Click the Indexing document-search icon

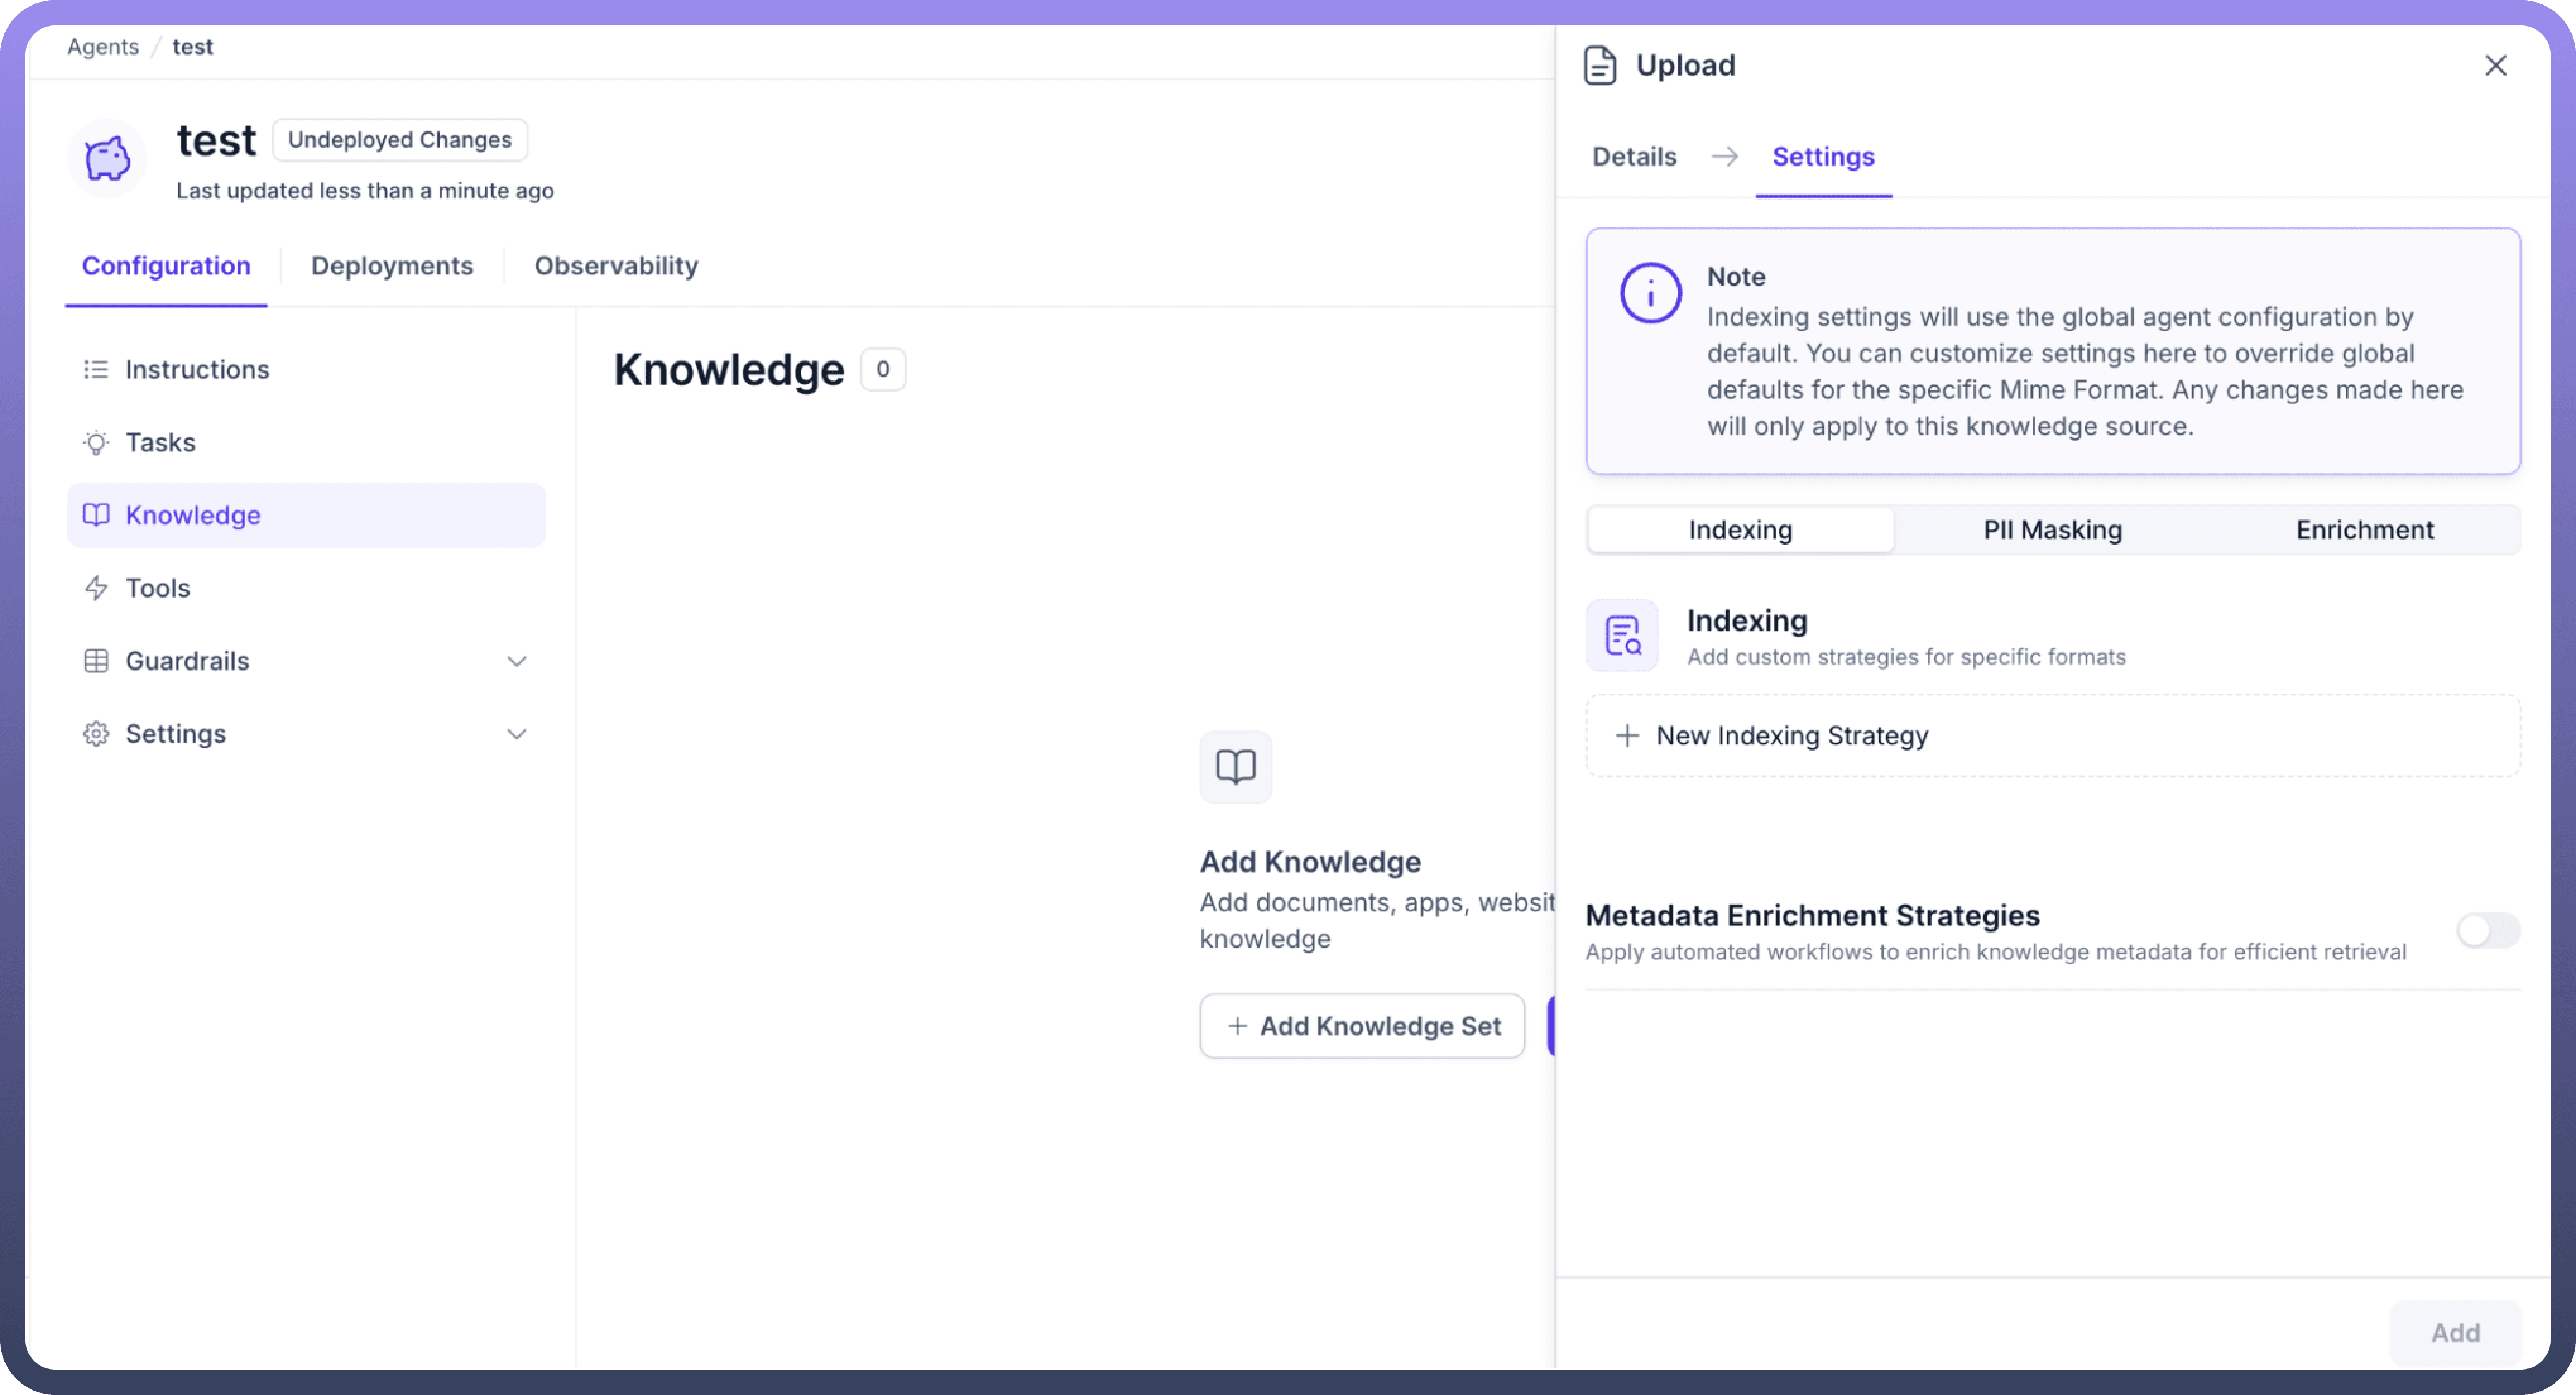pyautogui.click(x=1622, y=636)
